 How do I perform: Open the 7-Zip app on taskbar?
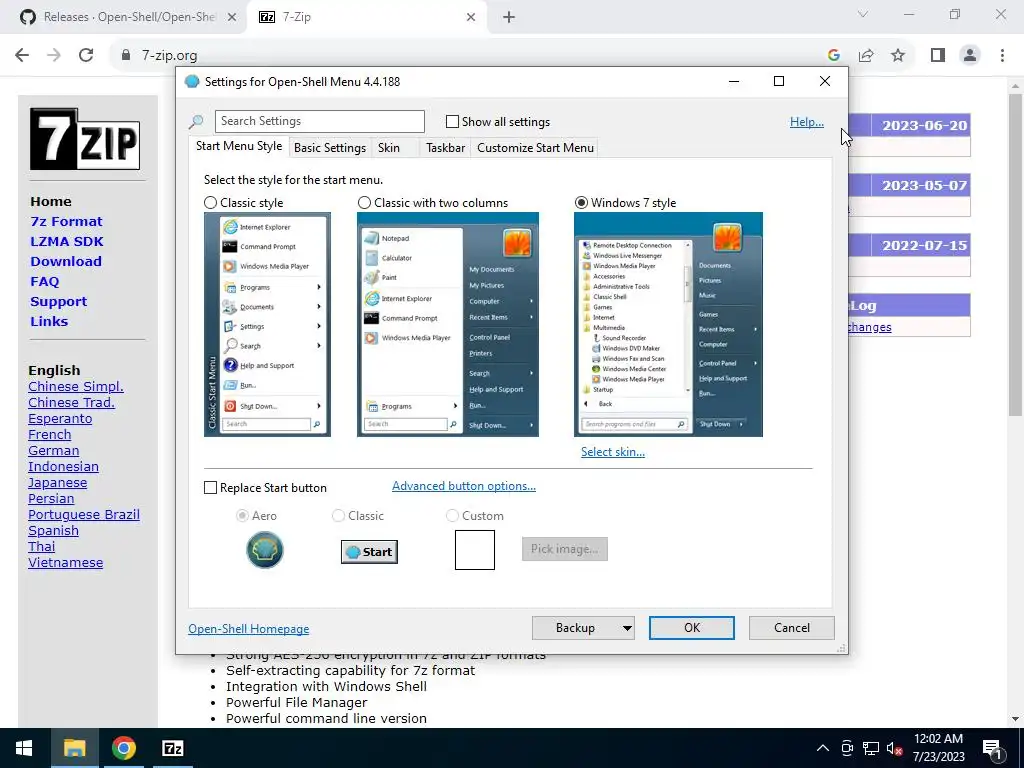click(x=172, y=748)
